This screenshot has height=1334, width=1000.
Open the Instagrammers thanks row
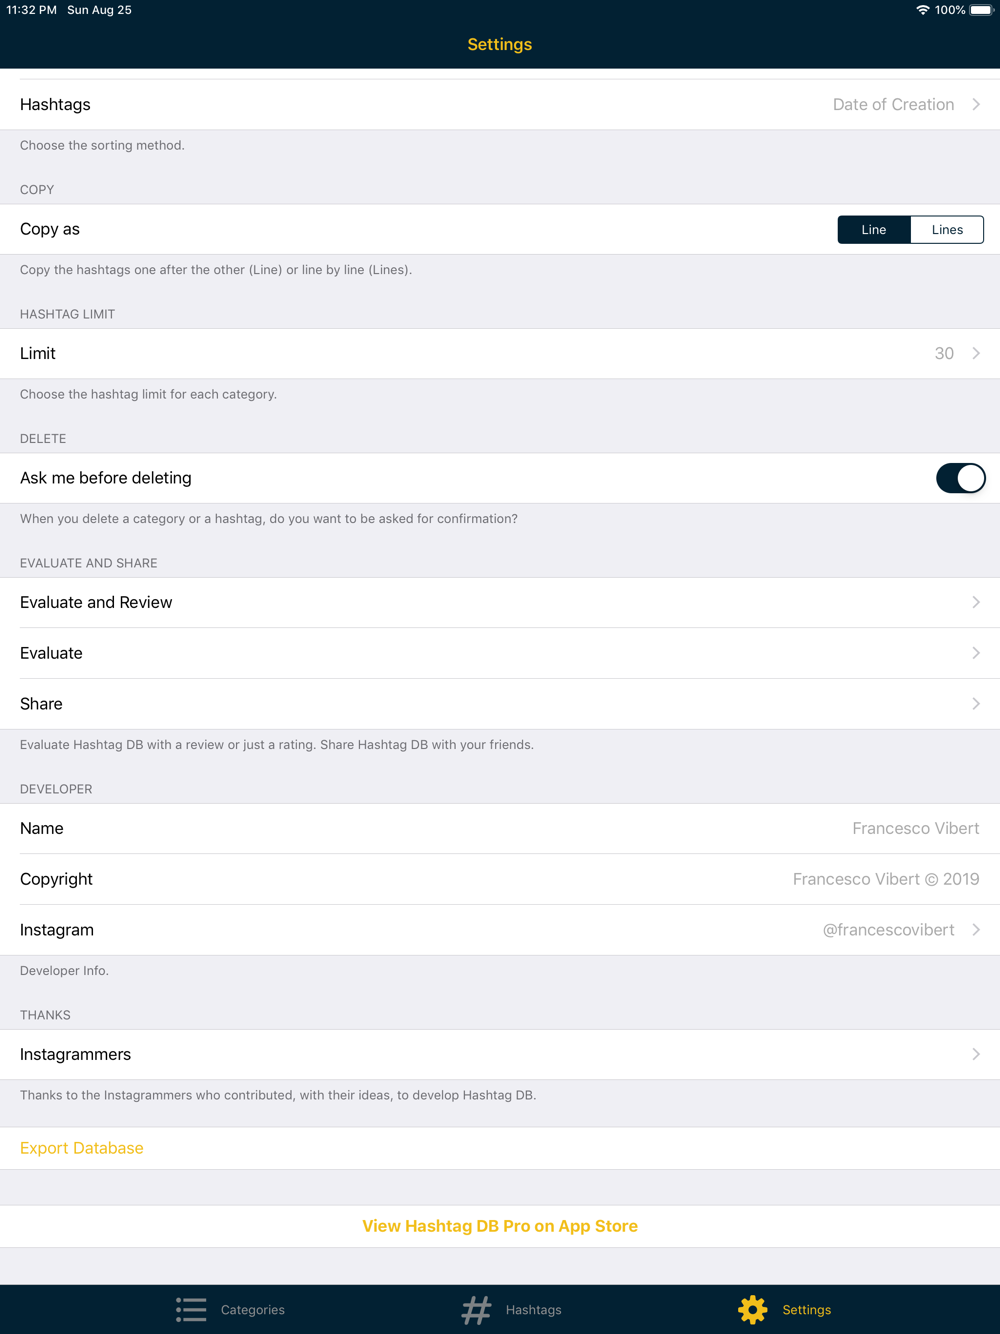point(500,1054)
